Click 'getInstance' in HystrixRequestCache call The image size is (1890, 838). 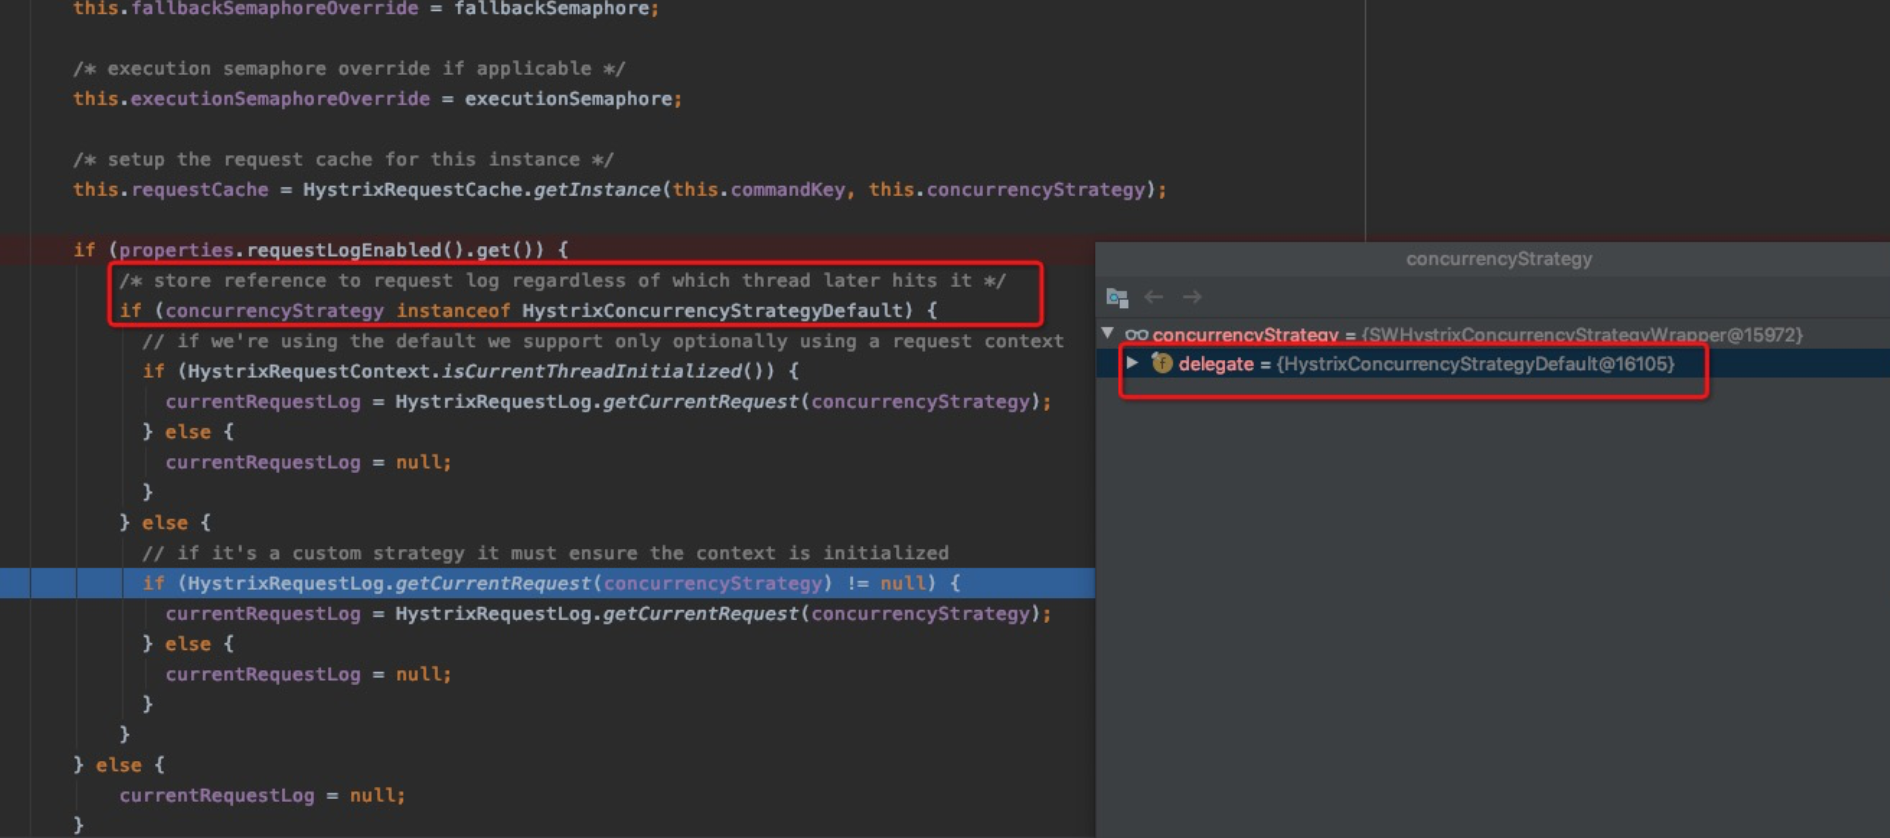point(597,190)
